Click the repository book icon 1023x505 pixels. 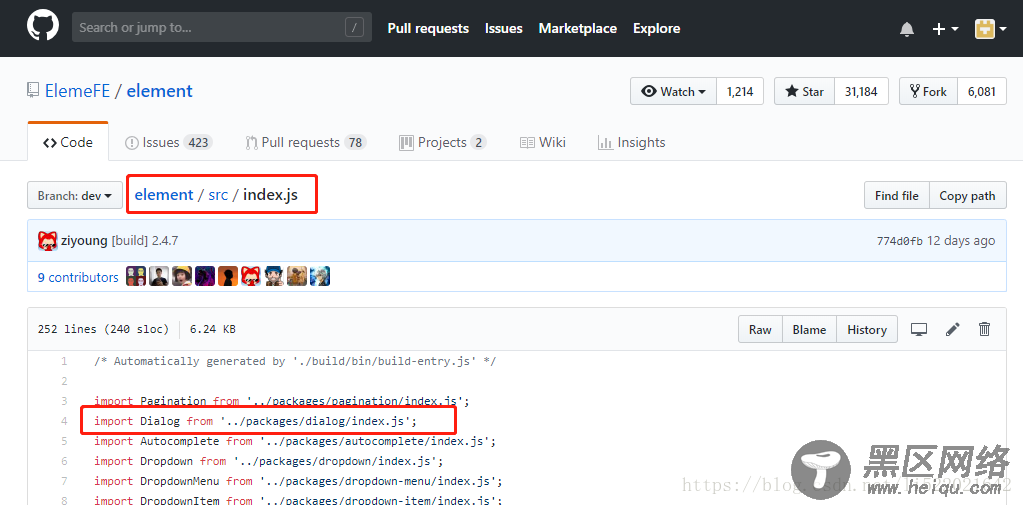33,91
